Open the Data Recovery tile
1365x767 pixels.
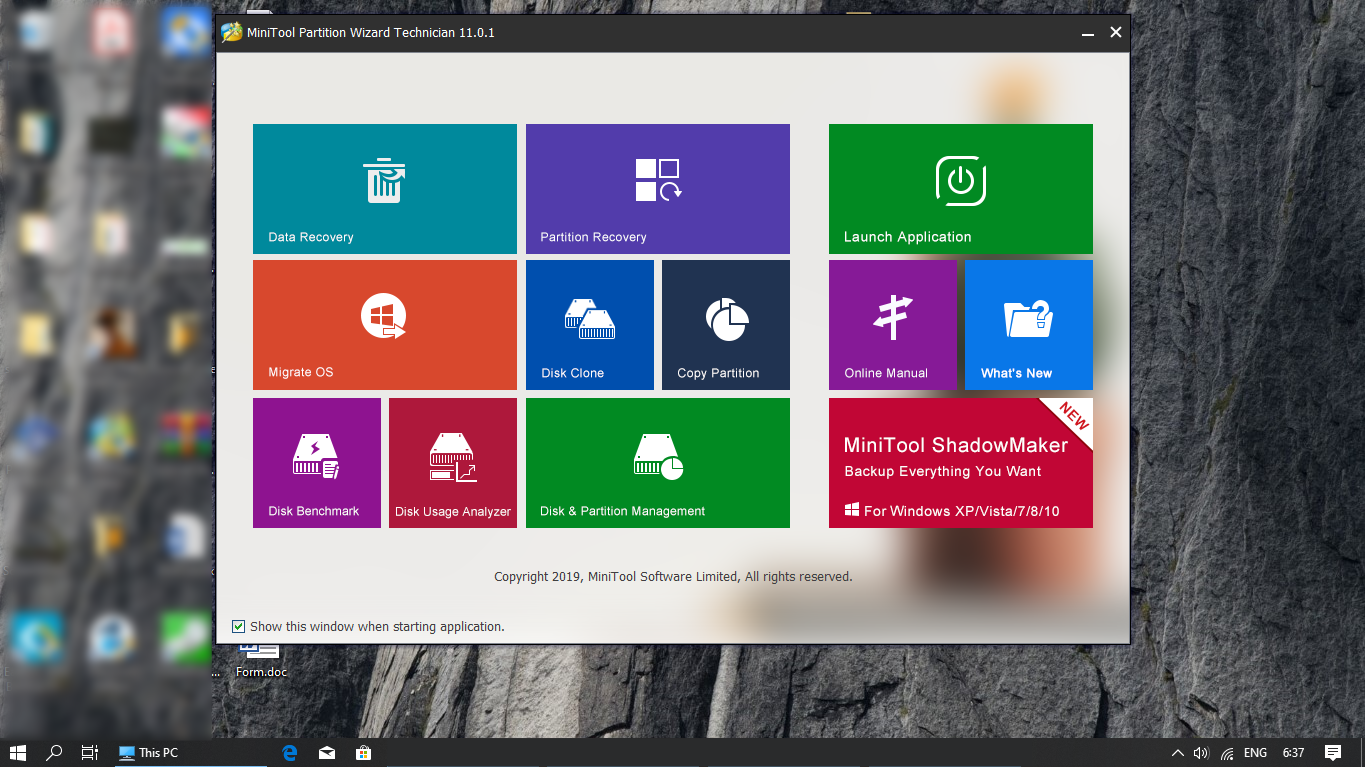[385, 189]
